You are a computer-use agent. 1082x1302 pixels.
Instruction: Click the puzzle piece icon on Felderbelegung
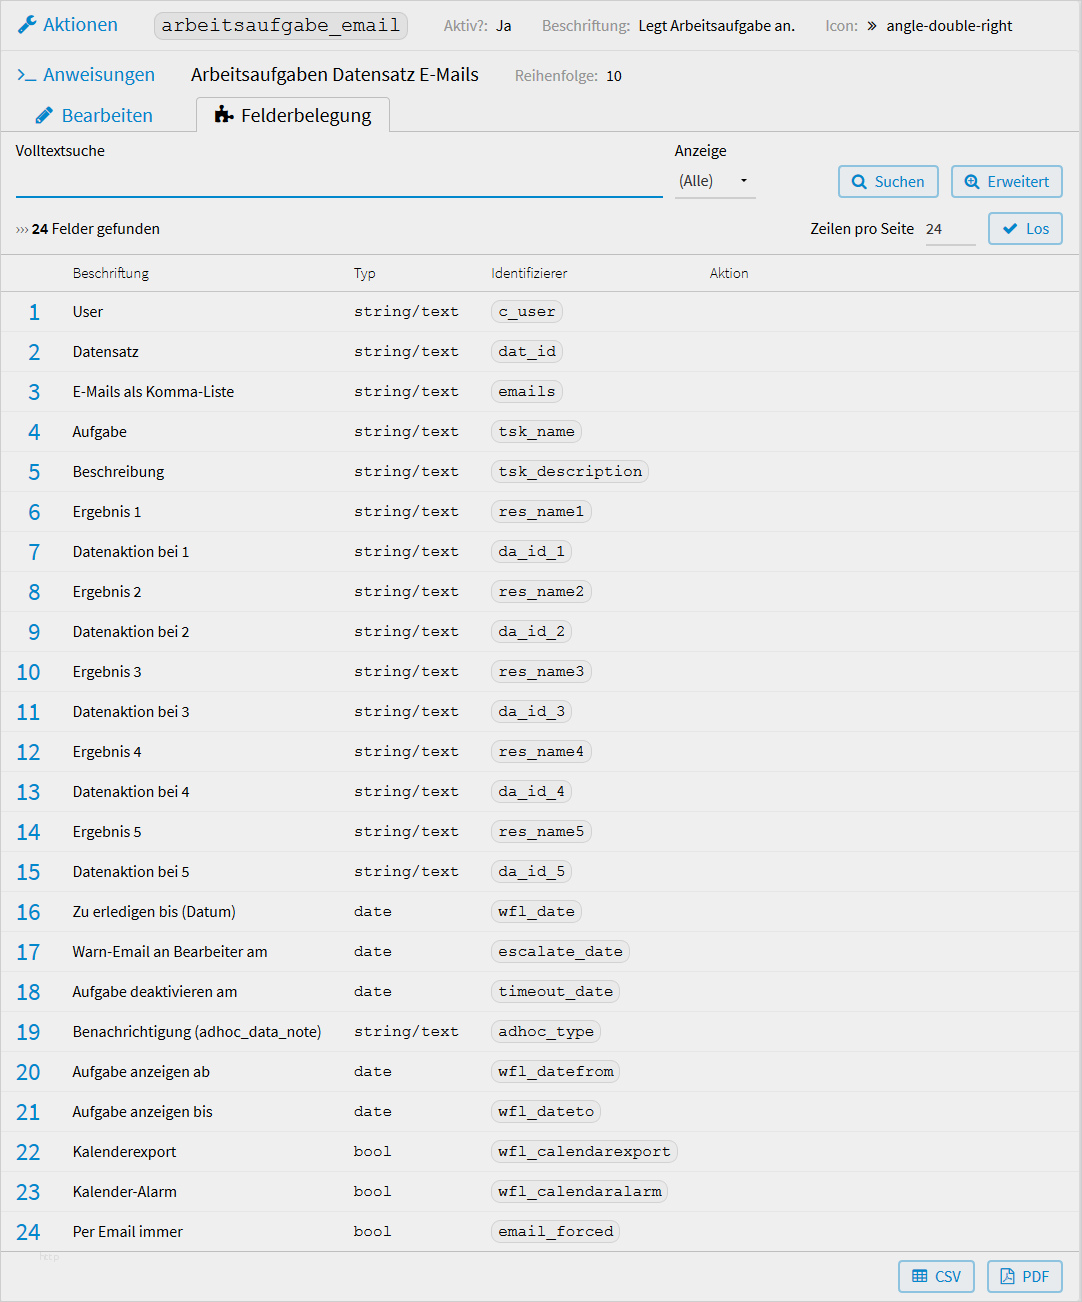[x=224, y=116]
